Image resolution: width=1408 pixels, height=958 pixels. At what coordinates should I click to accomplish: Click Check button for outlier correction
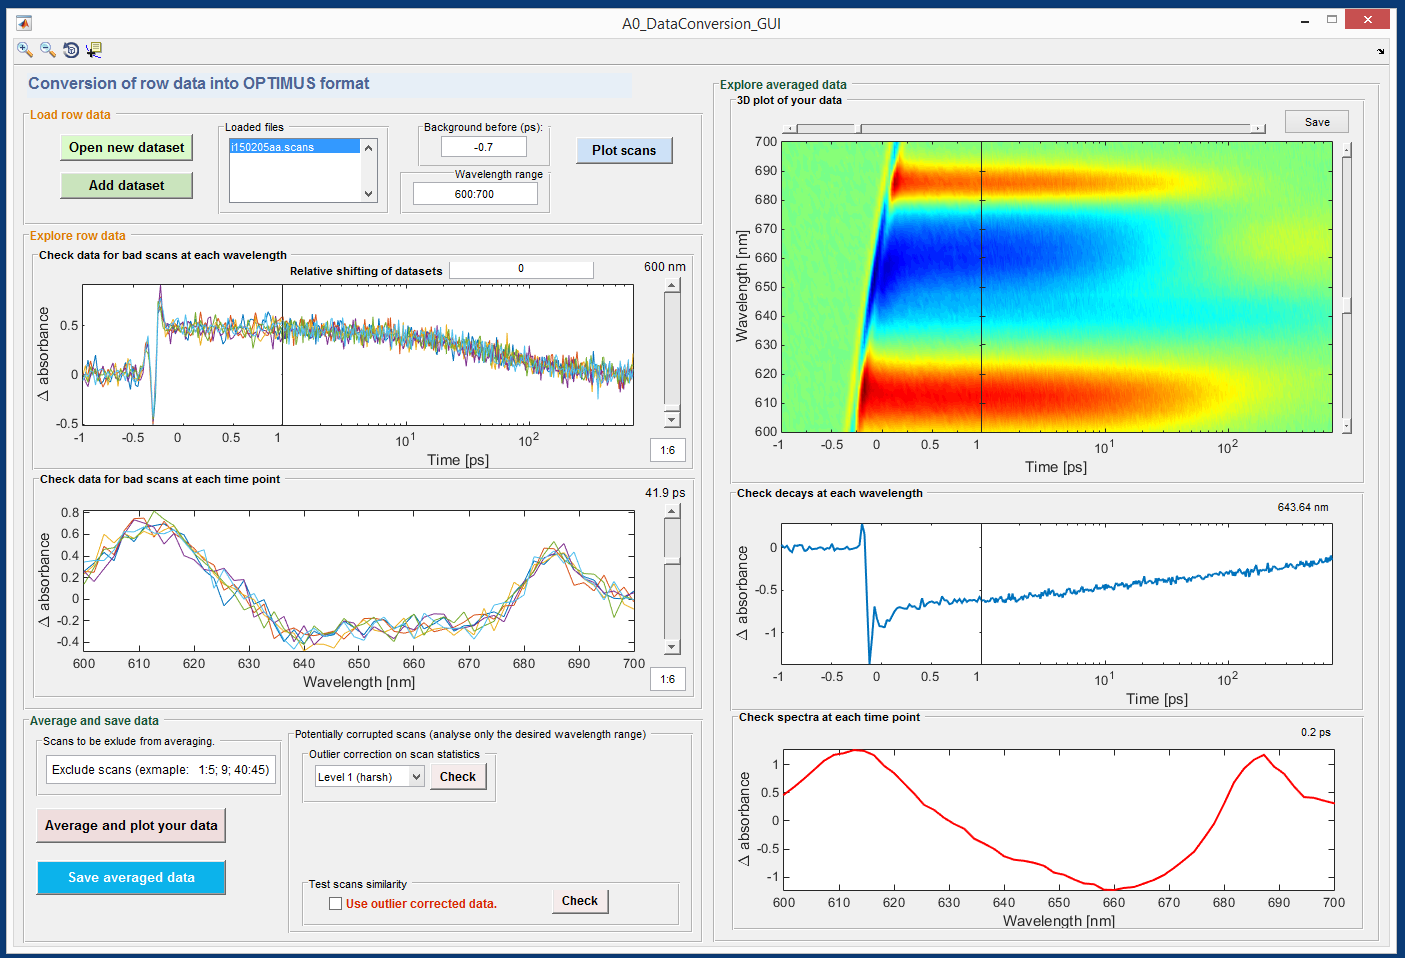coord(458,777)
